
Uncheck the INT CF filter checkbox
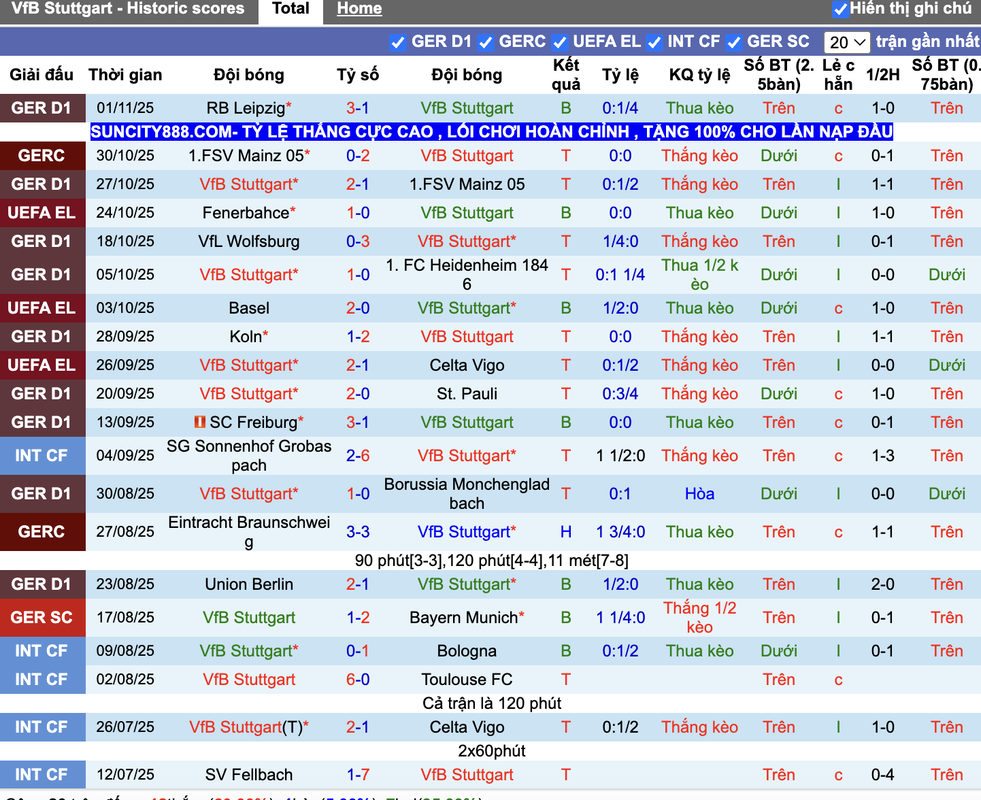(x=654, y=43)
